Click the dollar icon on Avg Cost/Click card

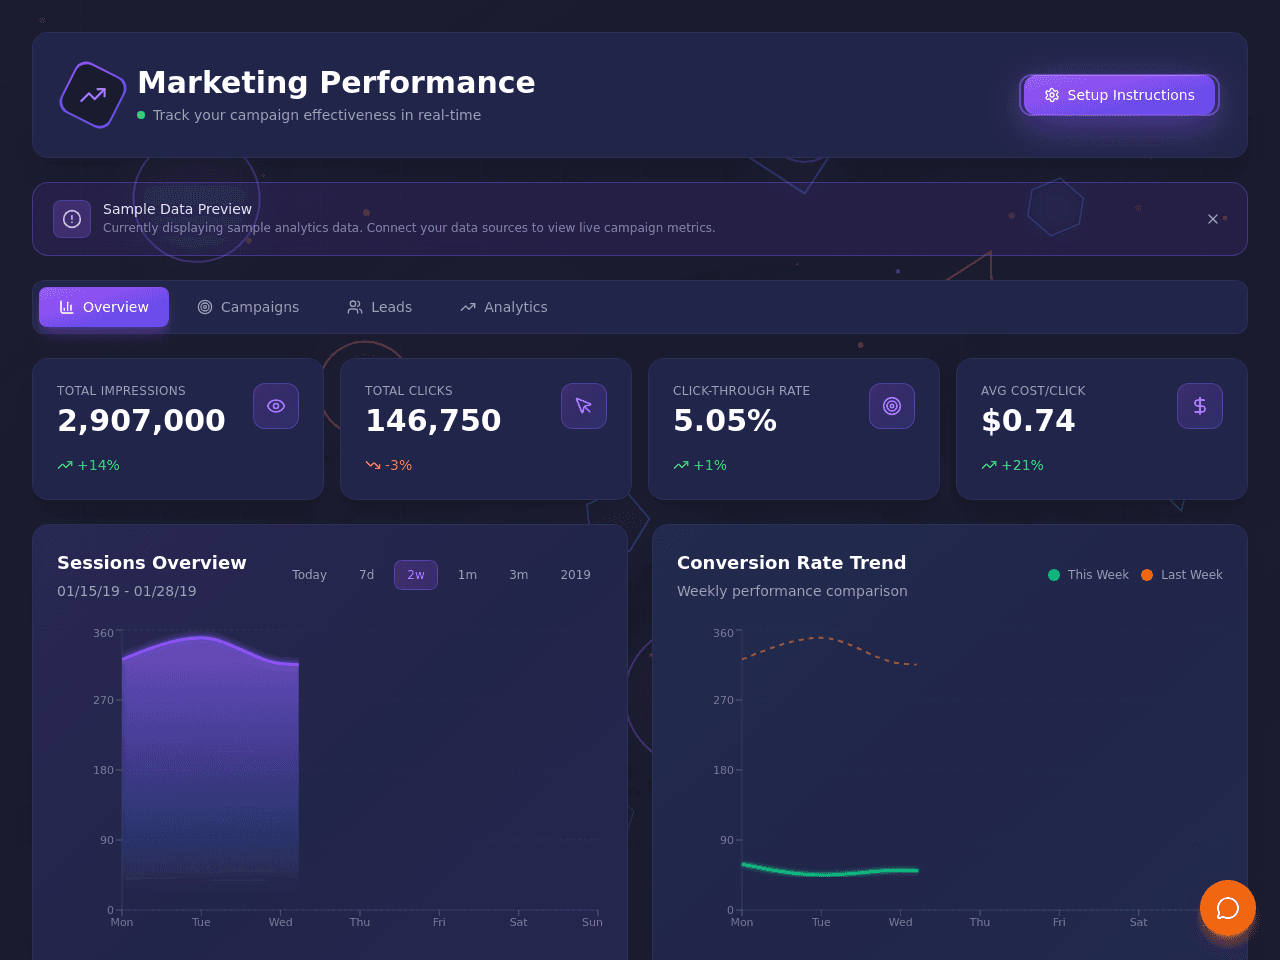(x=1200, y=406)
